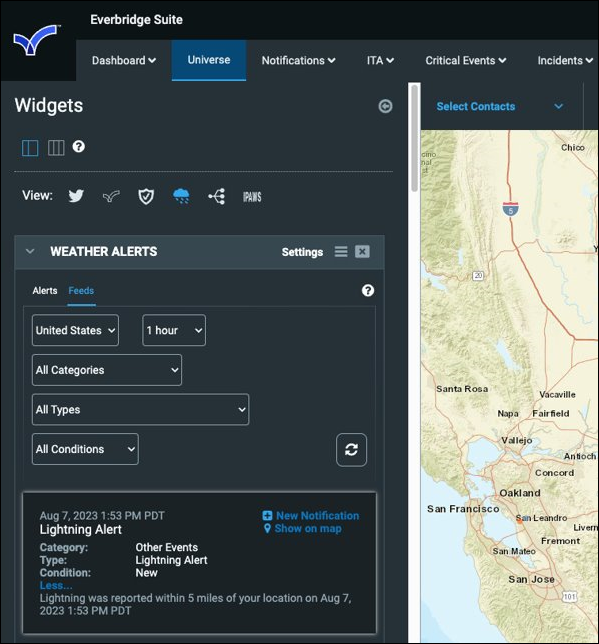The image size is (599, 644).
Task: Refresh the weather feeds list
Action: tap(351, 450)
